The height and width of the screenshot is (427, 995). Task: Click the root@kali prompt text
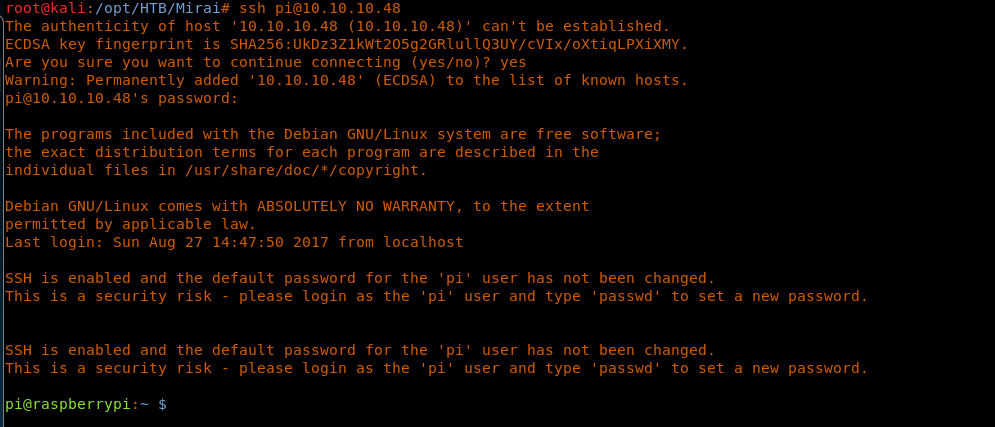40,8
